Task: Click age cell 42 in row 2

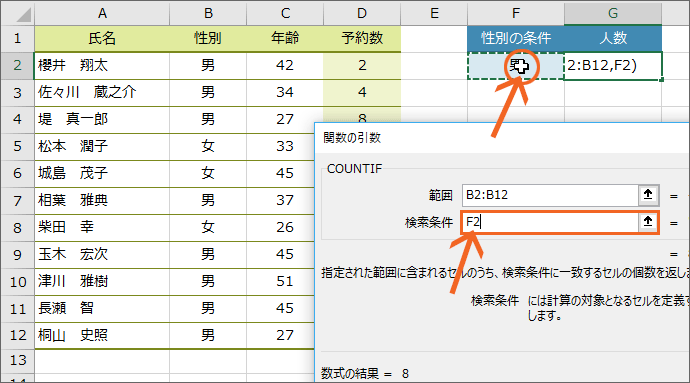Action: [x=285, y=66]
